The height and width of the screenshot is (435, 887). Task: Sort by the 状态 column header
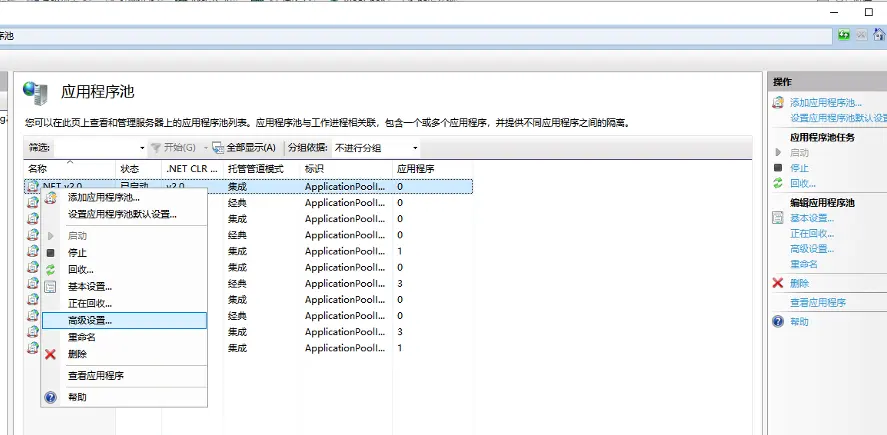139,169
